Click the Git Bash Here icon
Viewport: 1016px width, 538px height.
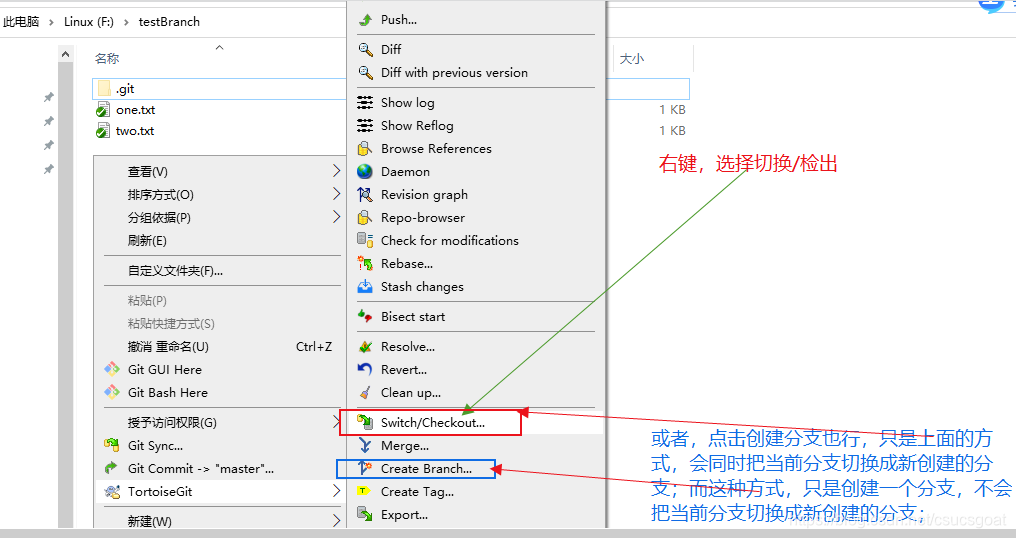[x=112, y=392]
